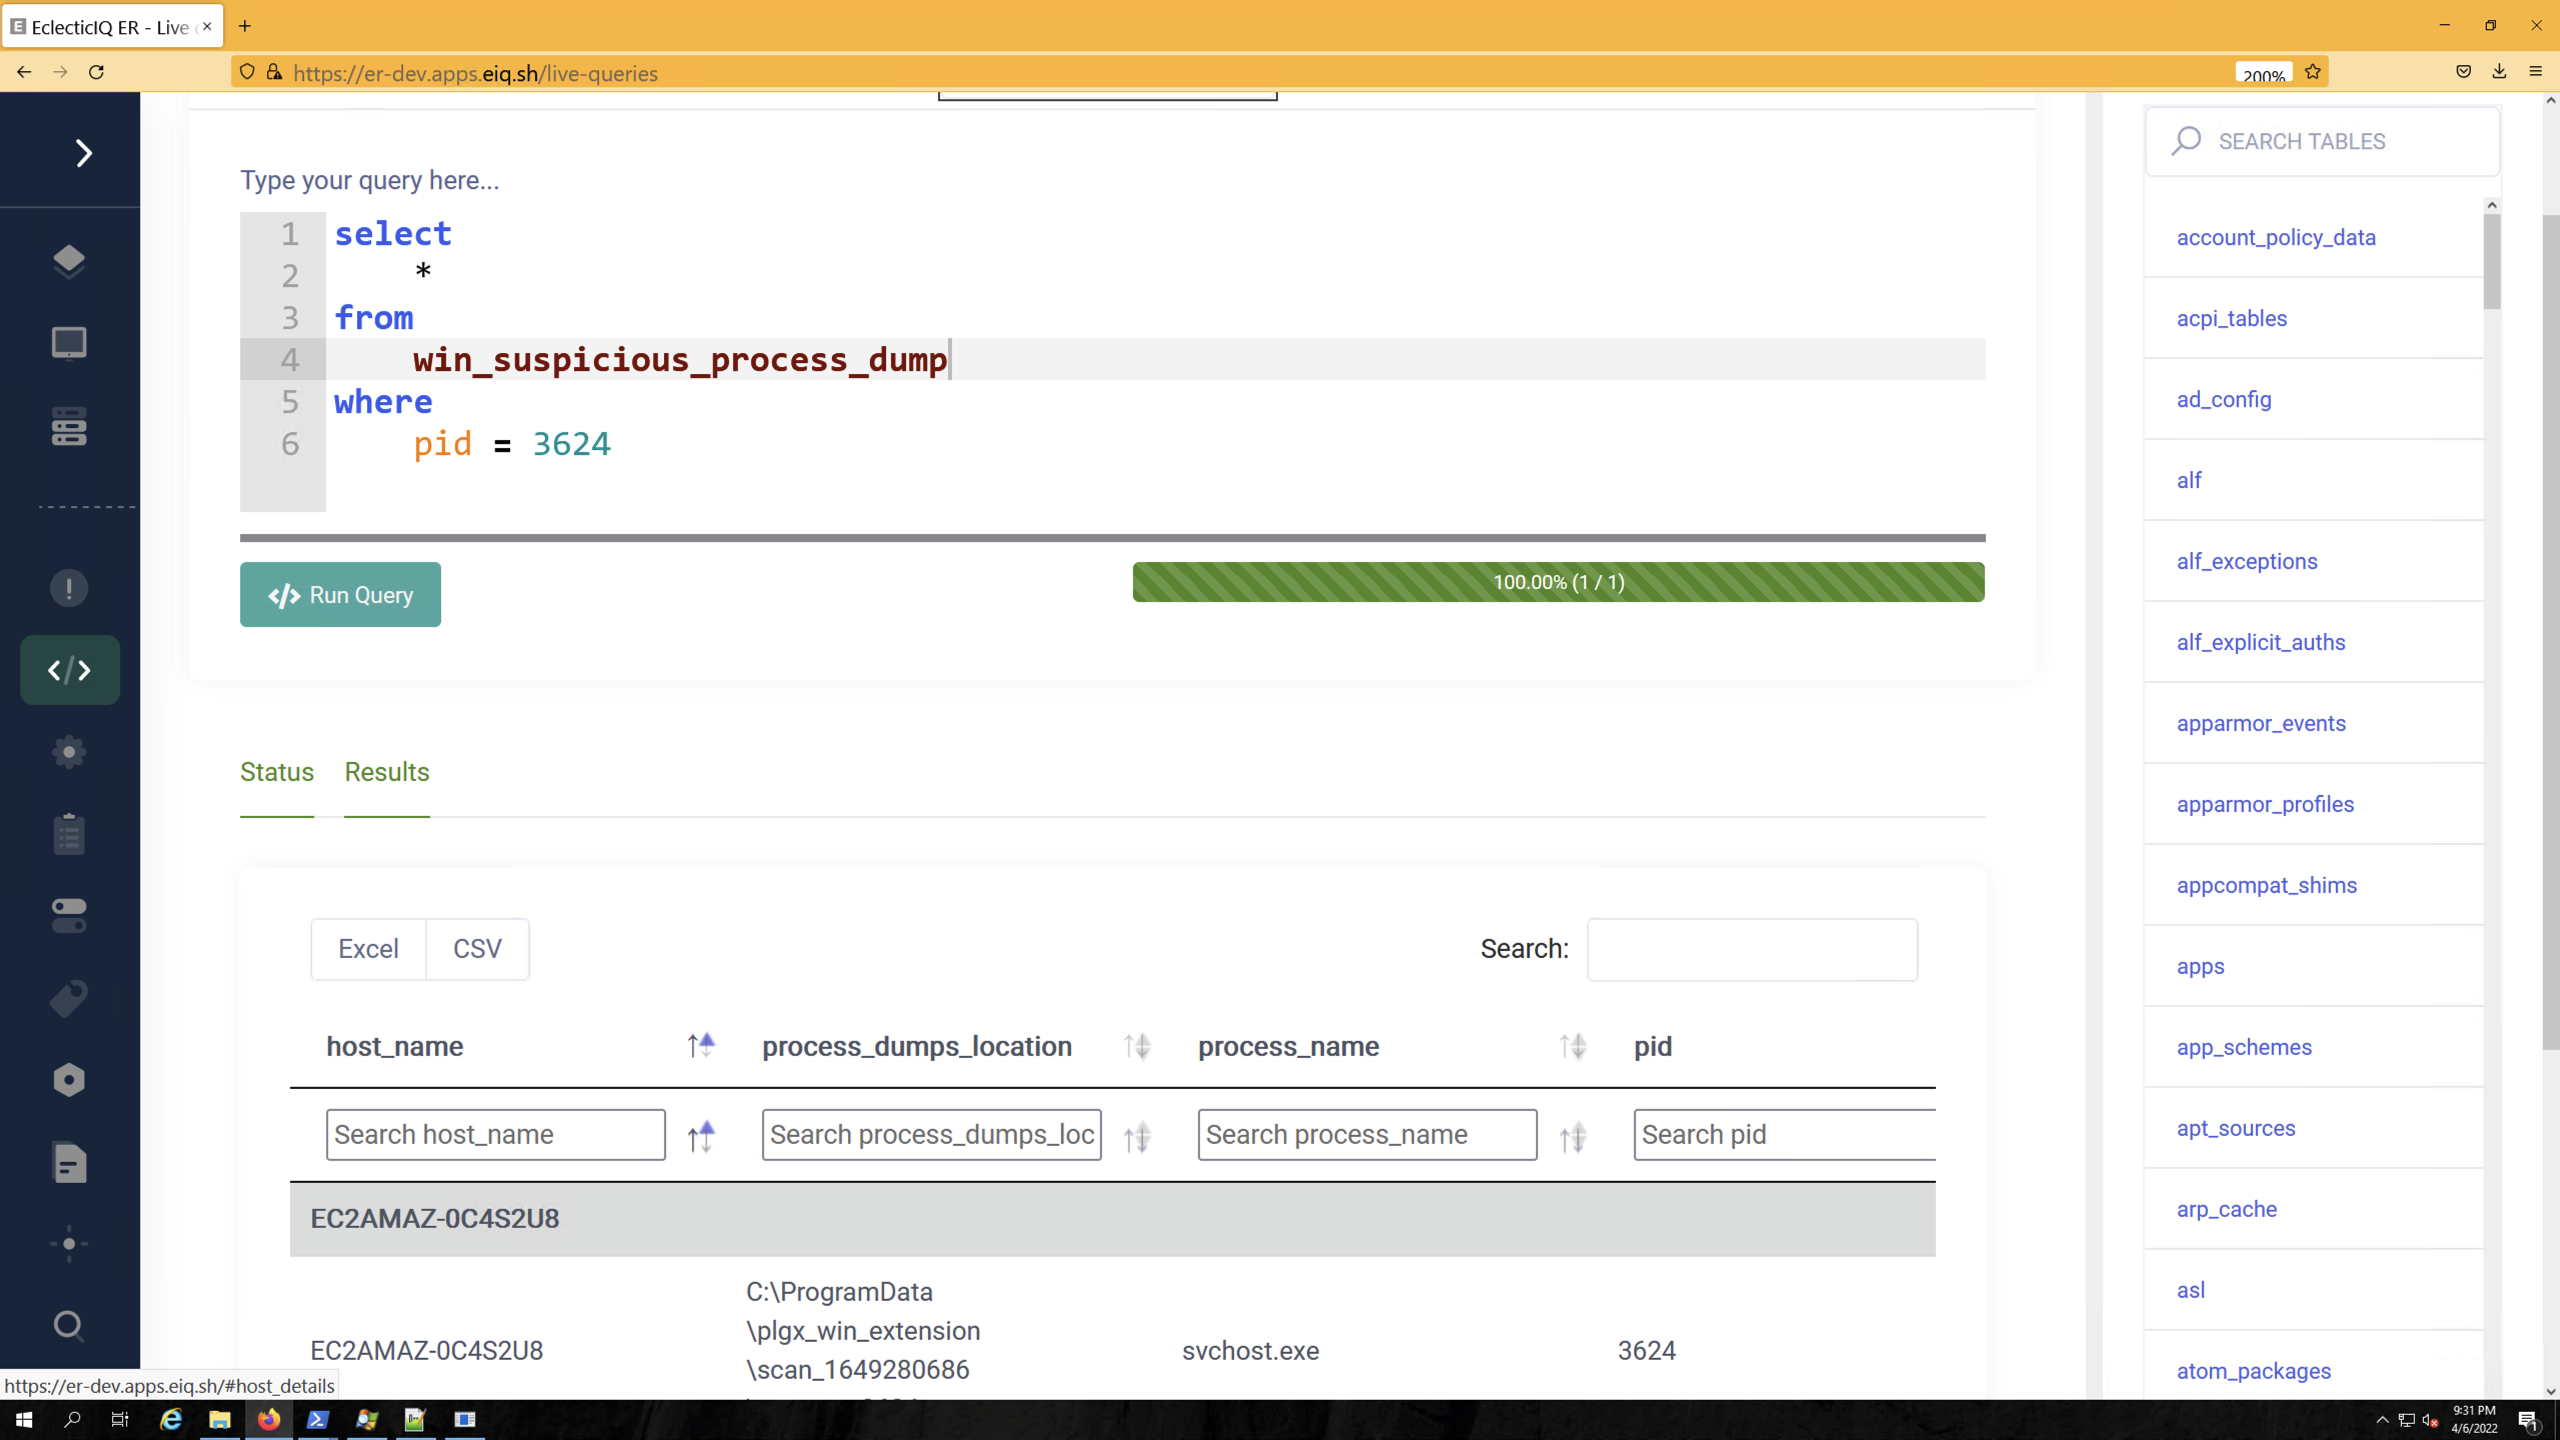Click sort arrows beside Search host_name filter

tap(701, 1137)
